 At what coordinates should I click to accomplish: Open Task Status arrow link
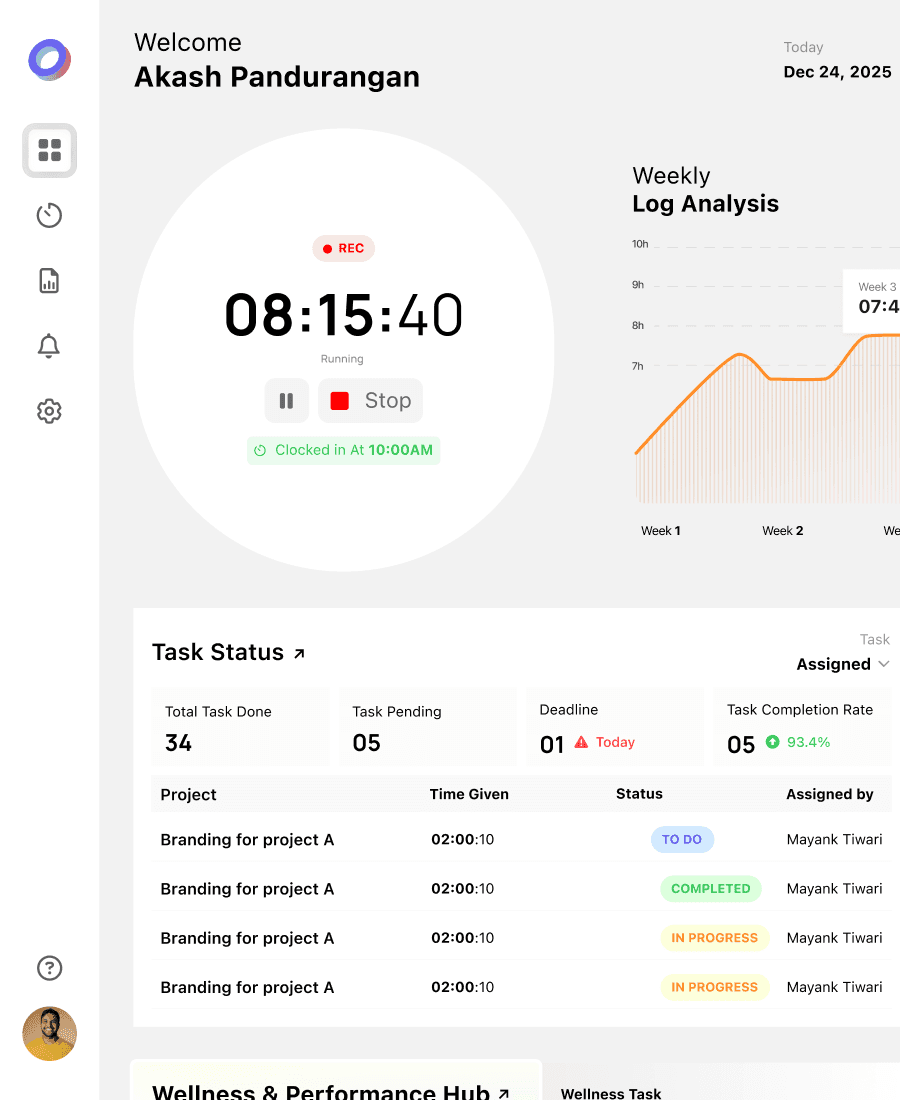[300, 653]
